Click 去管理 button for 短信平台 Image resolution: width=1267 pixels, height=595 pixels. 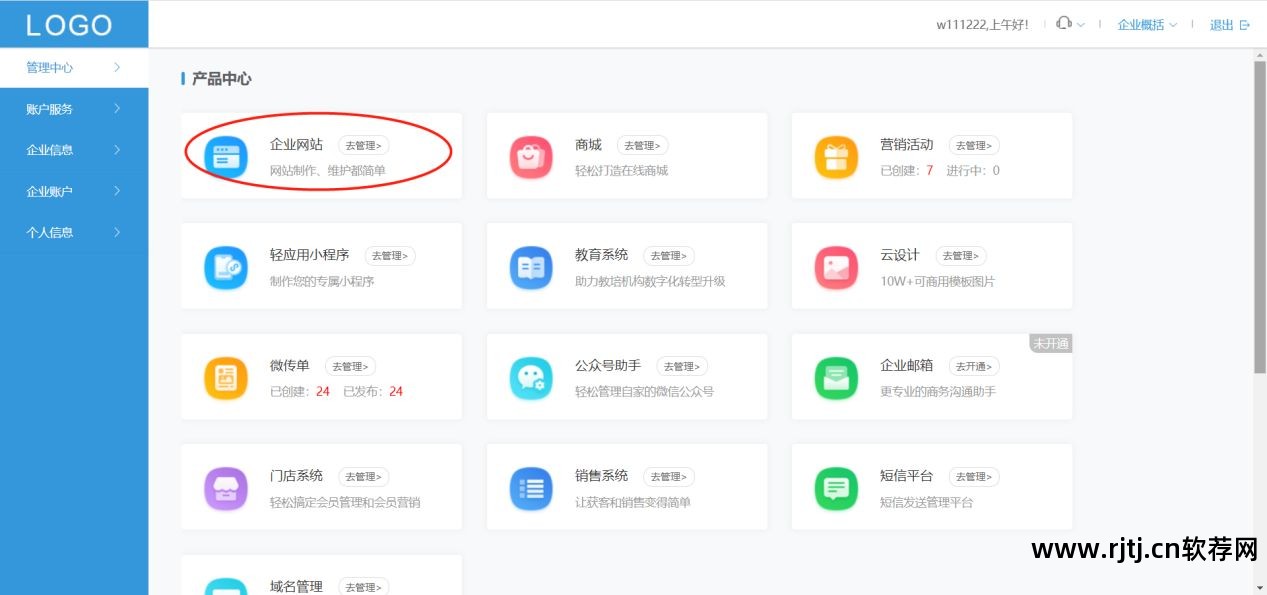pyautogui.click(x=974, y=477)
